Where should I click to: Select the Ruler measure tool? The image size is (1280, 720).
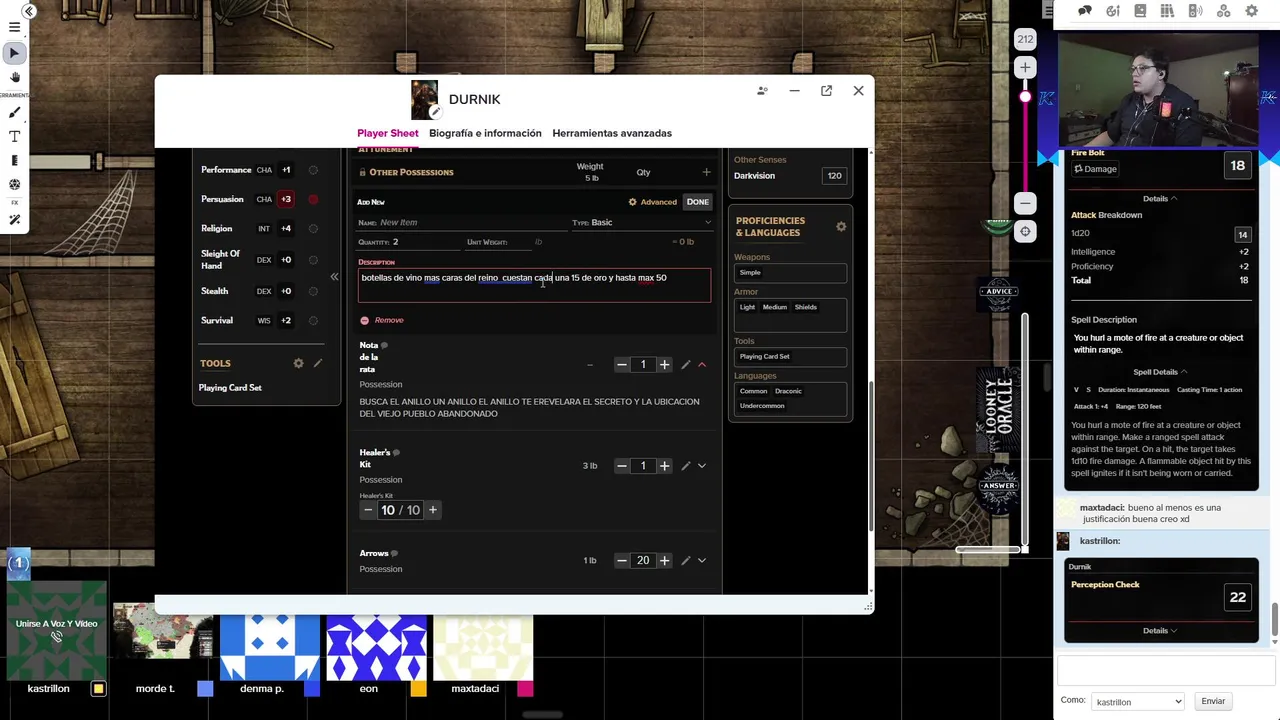14,160
